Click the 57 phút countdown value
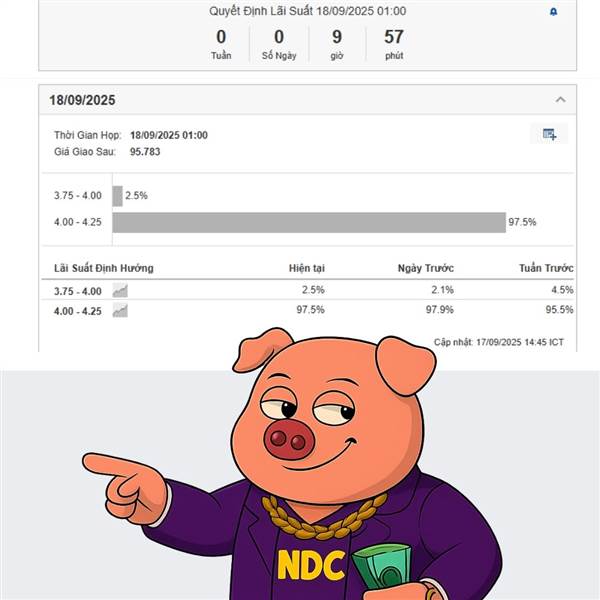The image size is (600, 600). pyautogui.click(x=394, y=44)
